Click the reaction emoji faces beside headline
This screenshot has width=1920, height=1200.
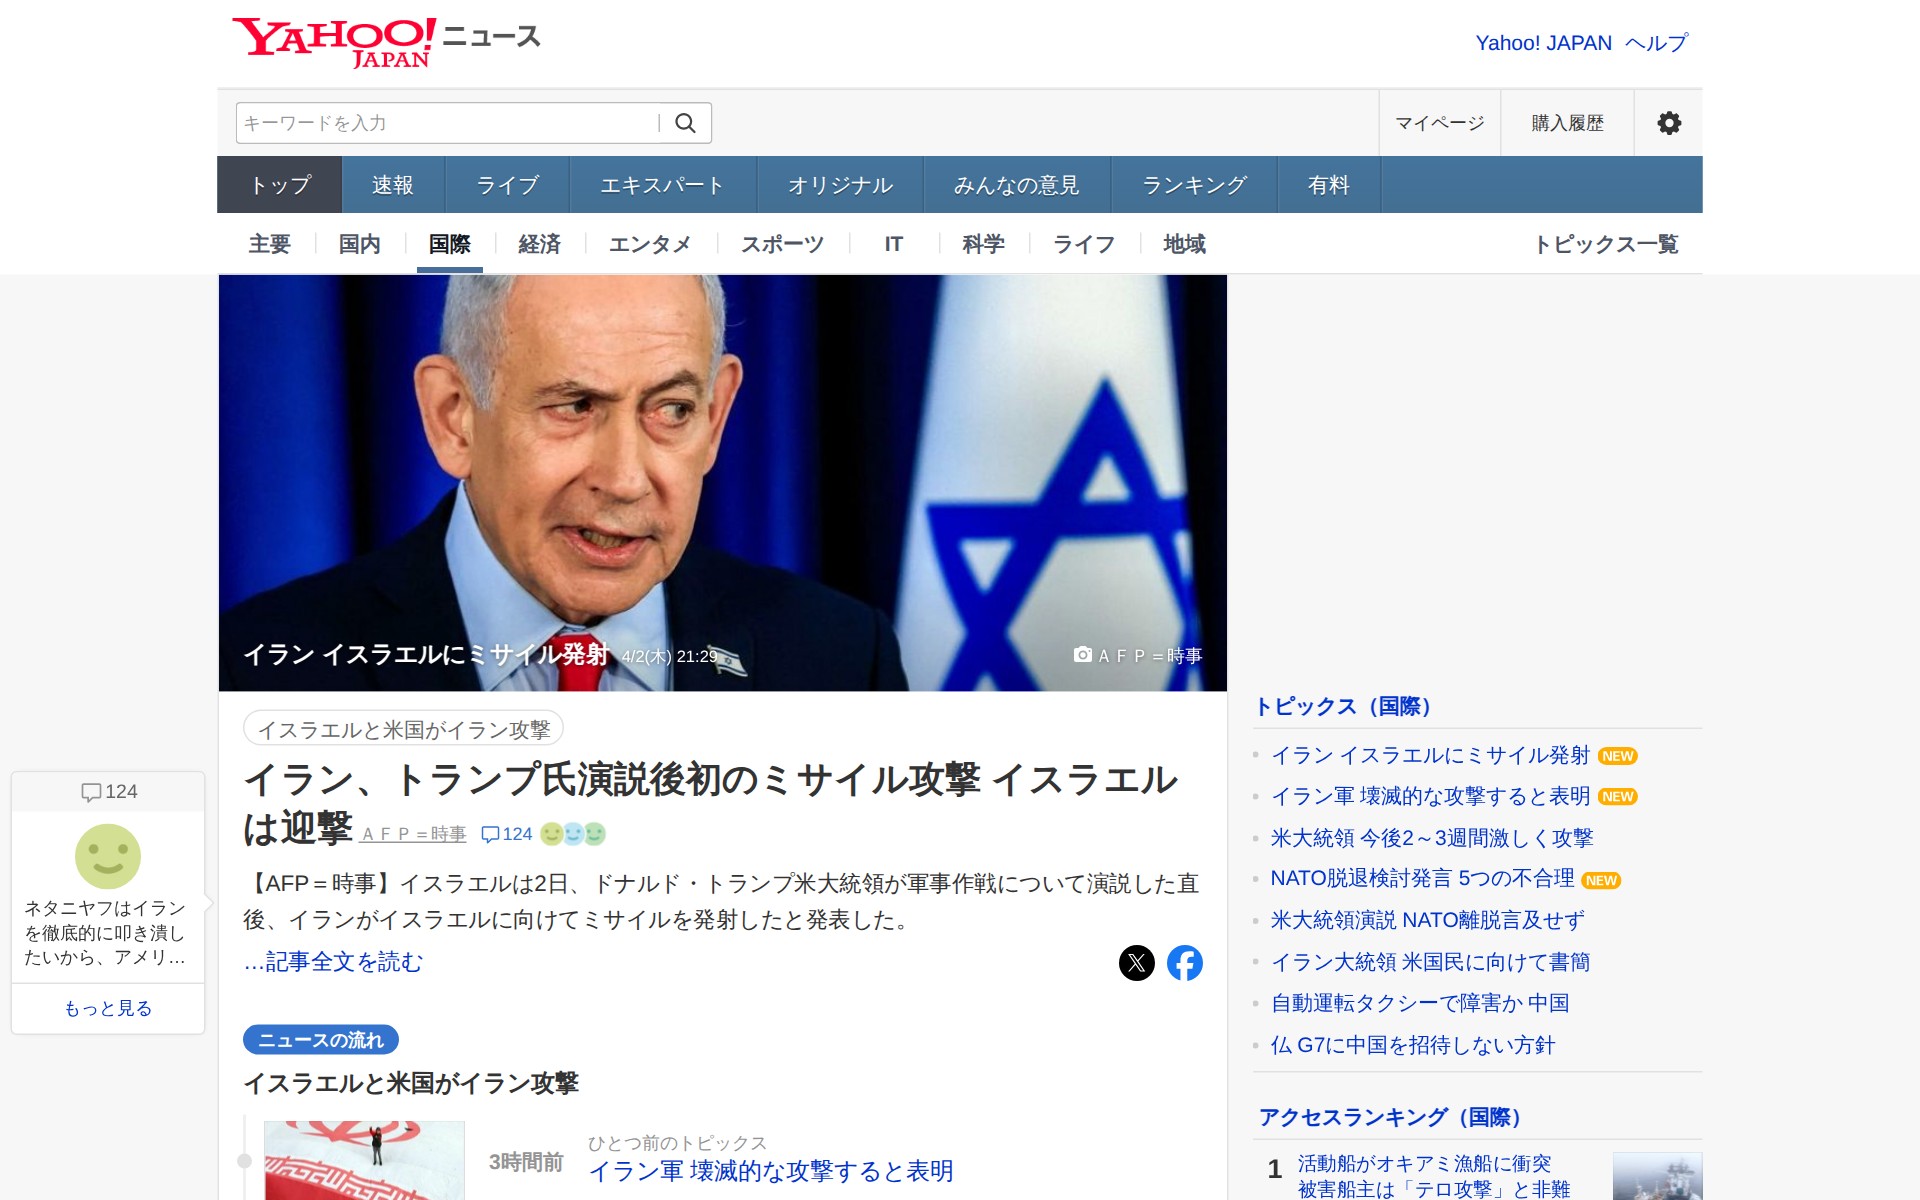pyautogui.click(x=573, y=834)
